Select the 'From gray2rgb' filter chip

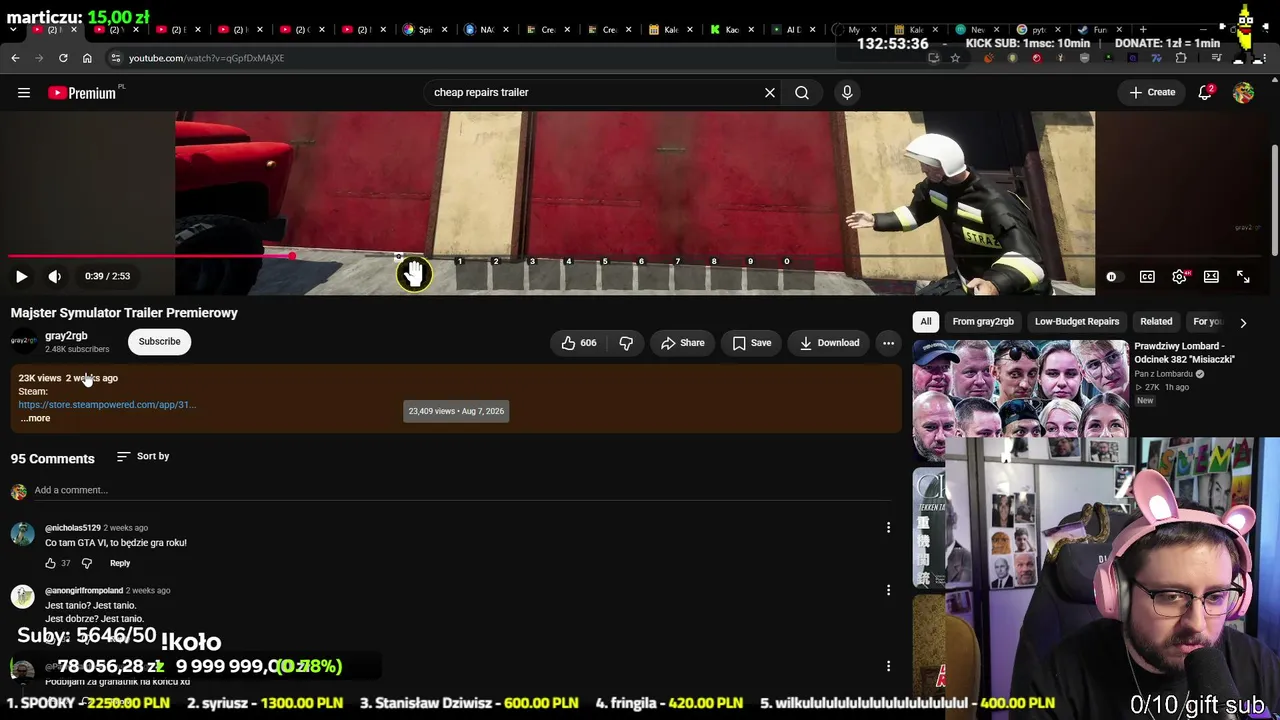tap(983, 322)
